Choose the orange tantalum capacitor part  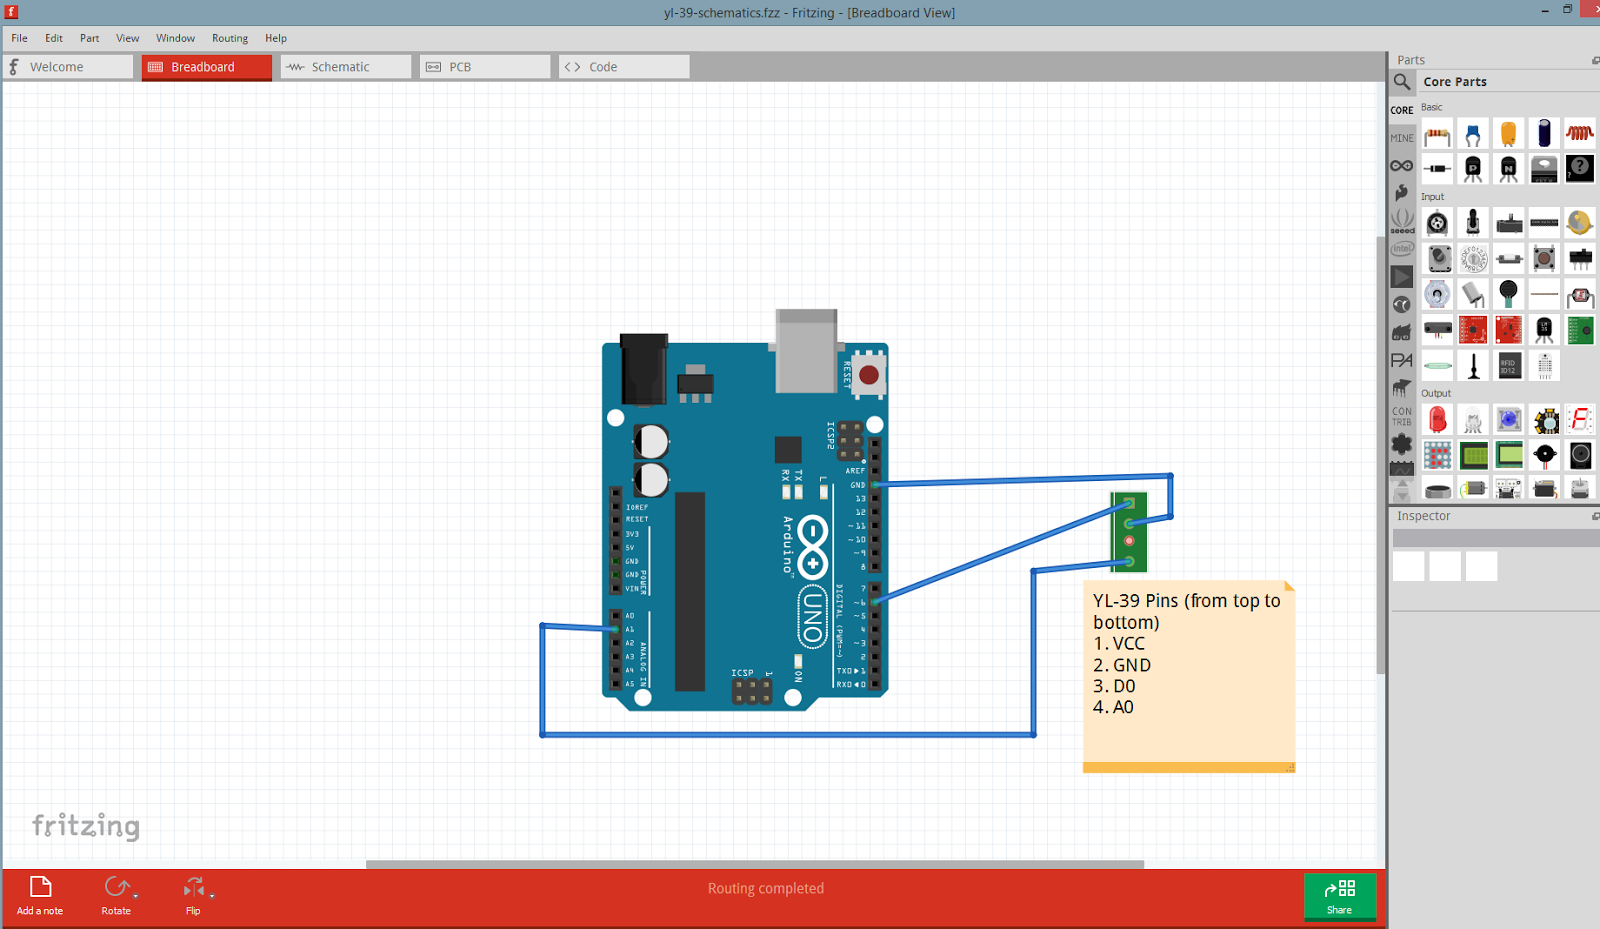point(1509,134)
